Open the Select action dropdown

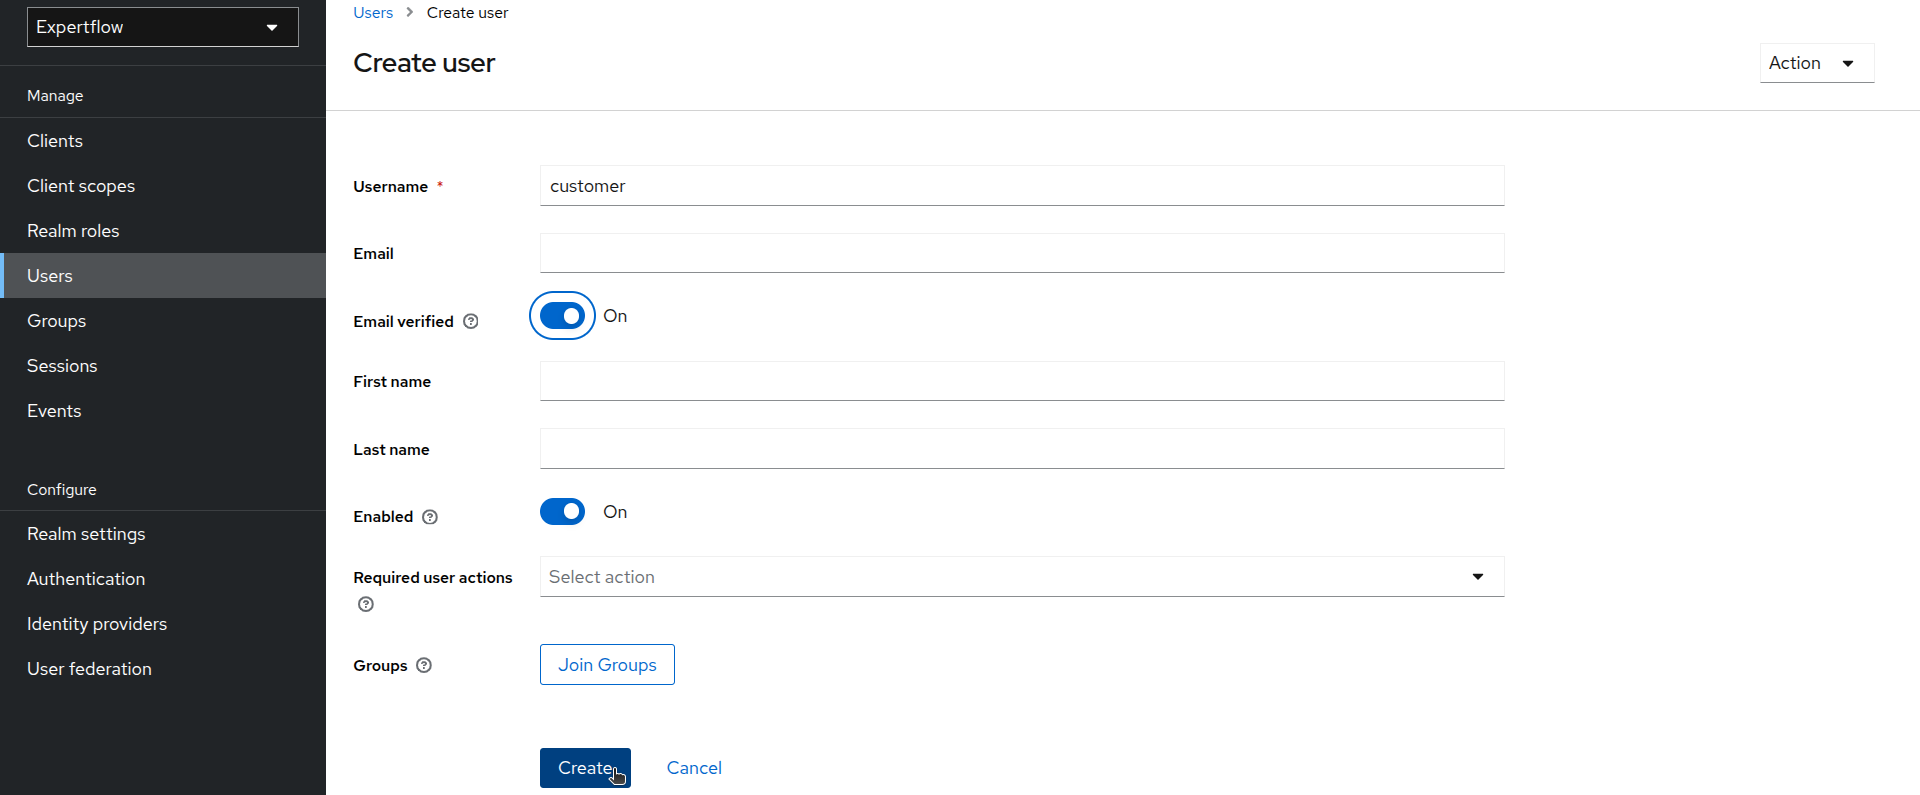pos(1021,577)
